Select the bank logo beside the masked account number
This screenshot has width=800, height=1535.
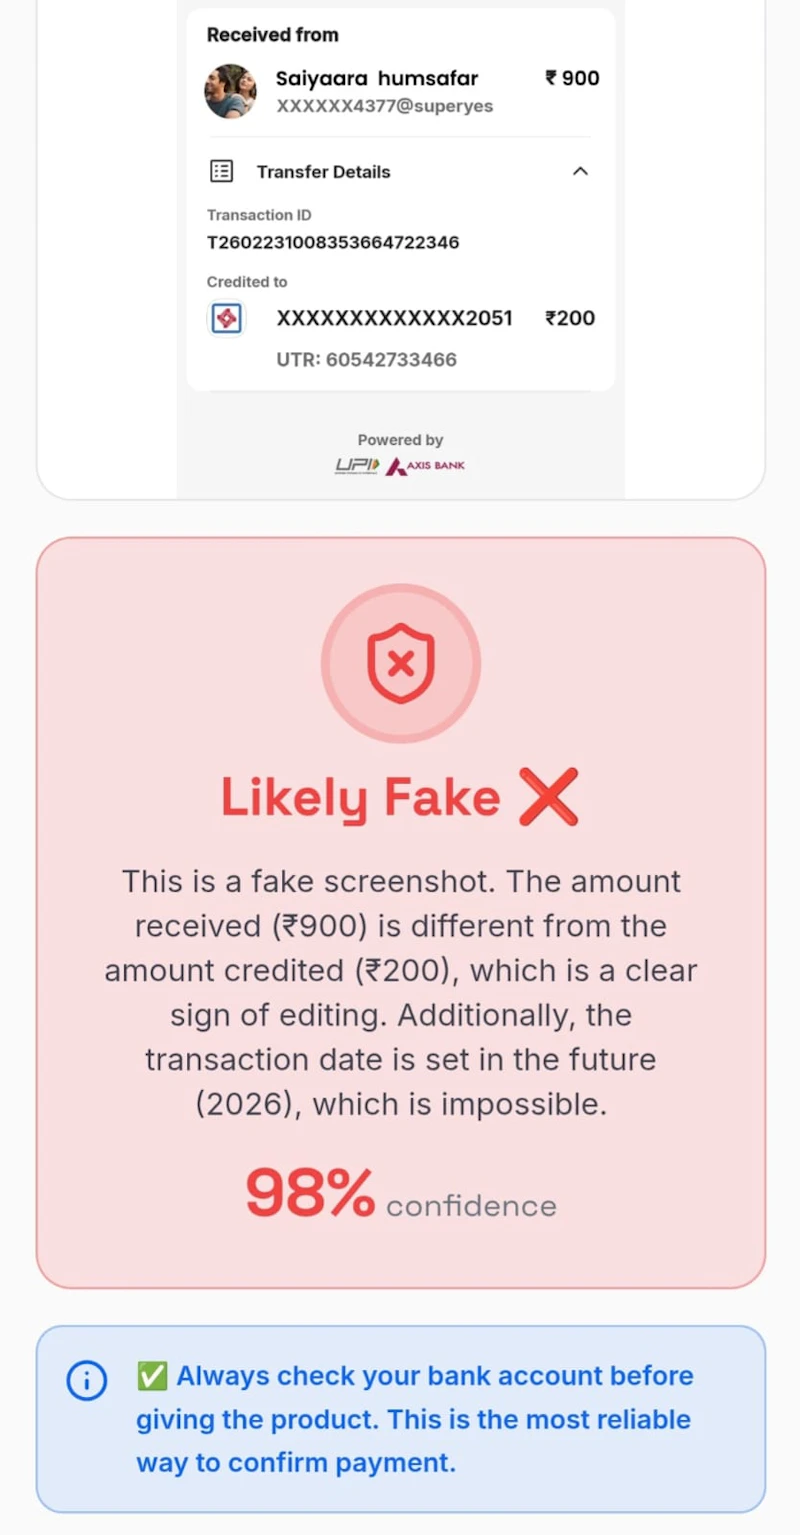click(226, 318)
